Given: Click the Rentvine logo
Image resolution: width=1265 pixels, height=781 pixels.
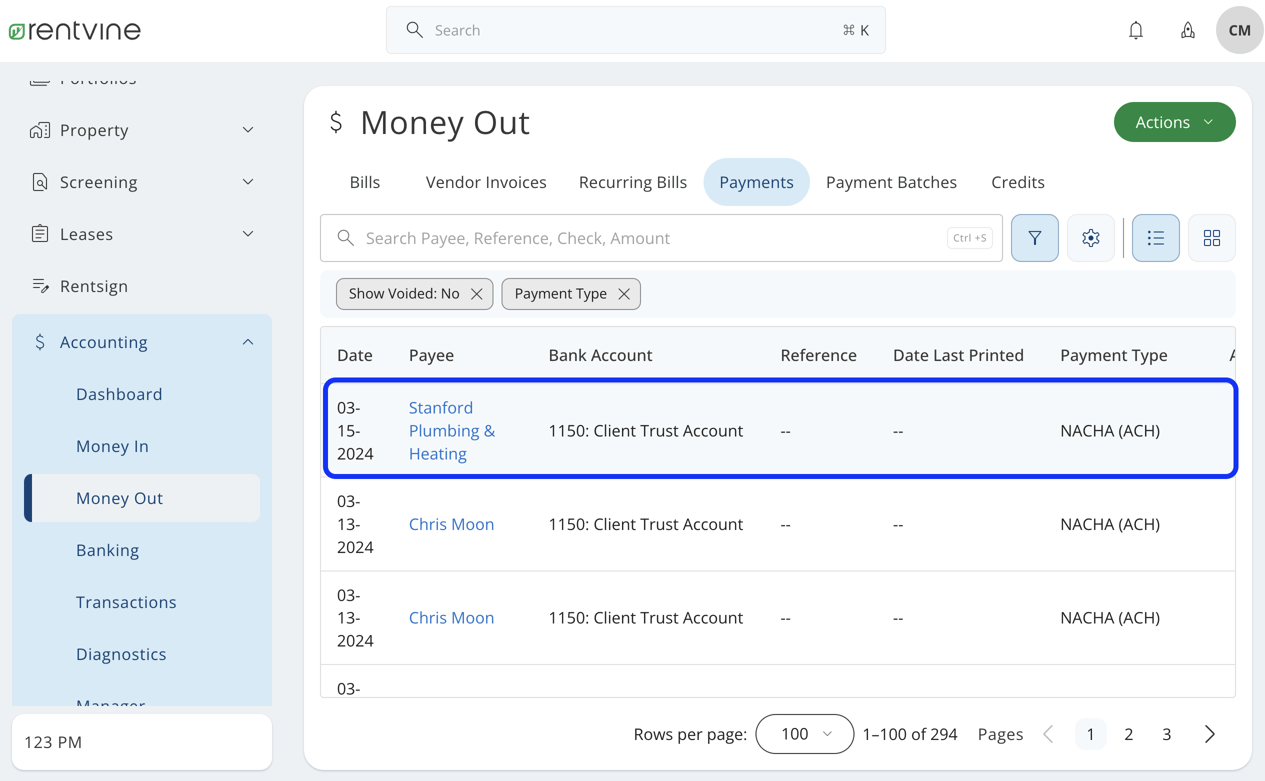Looking at the screenshot, I should pyautogui.click(x=74, y=29).
